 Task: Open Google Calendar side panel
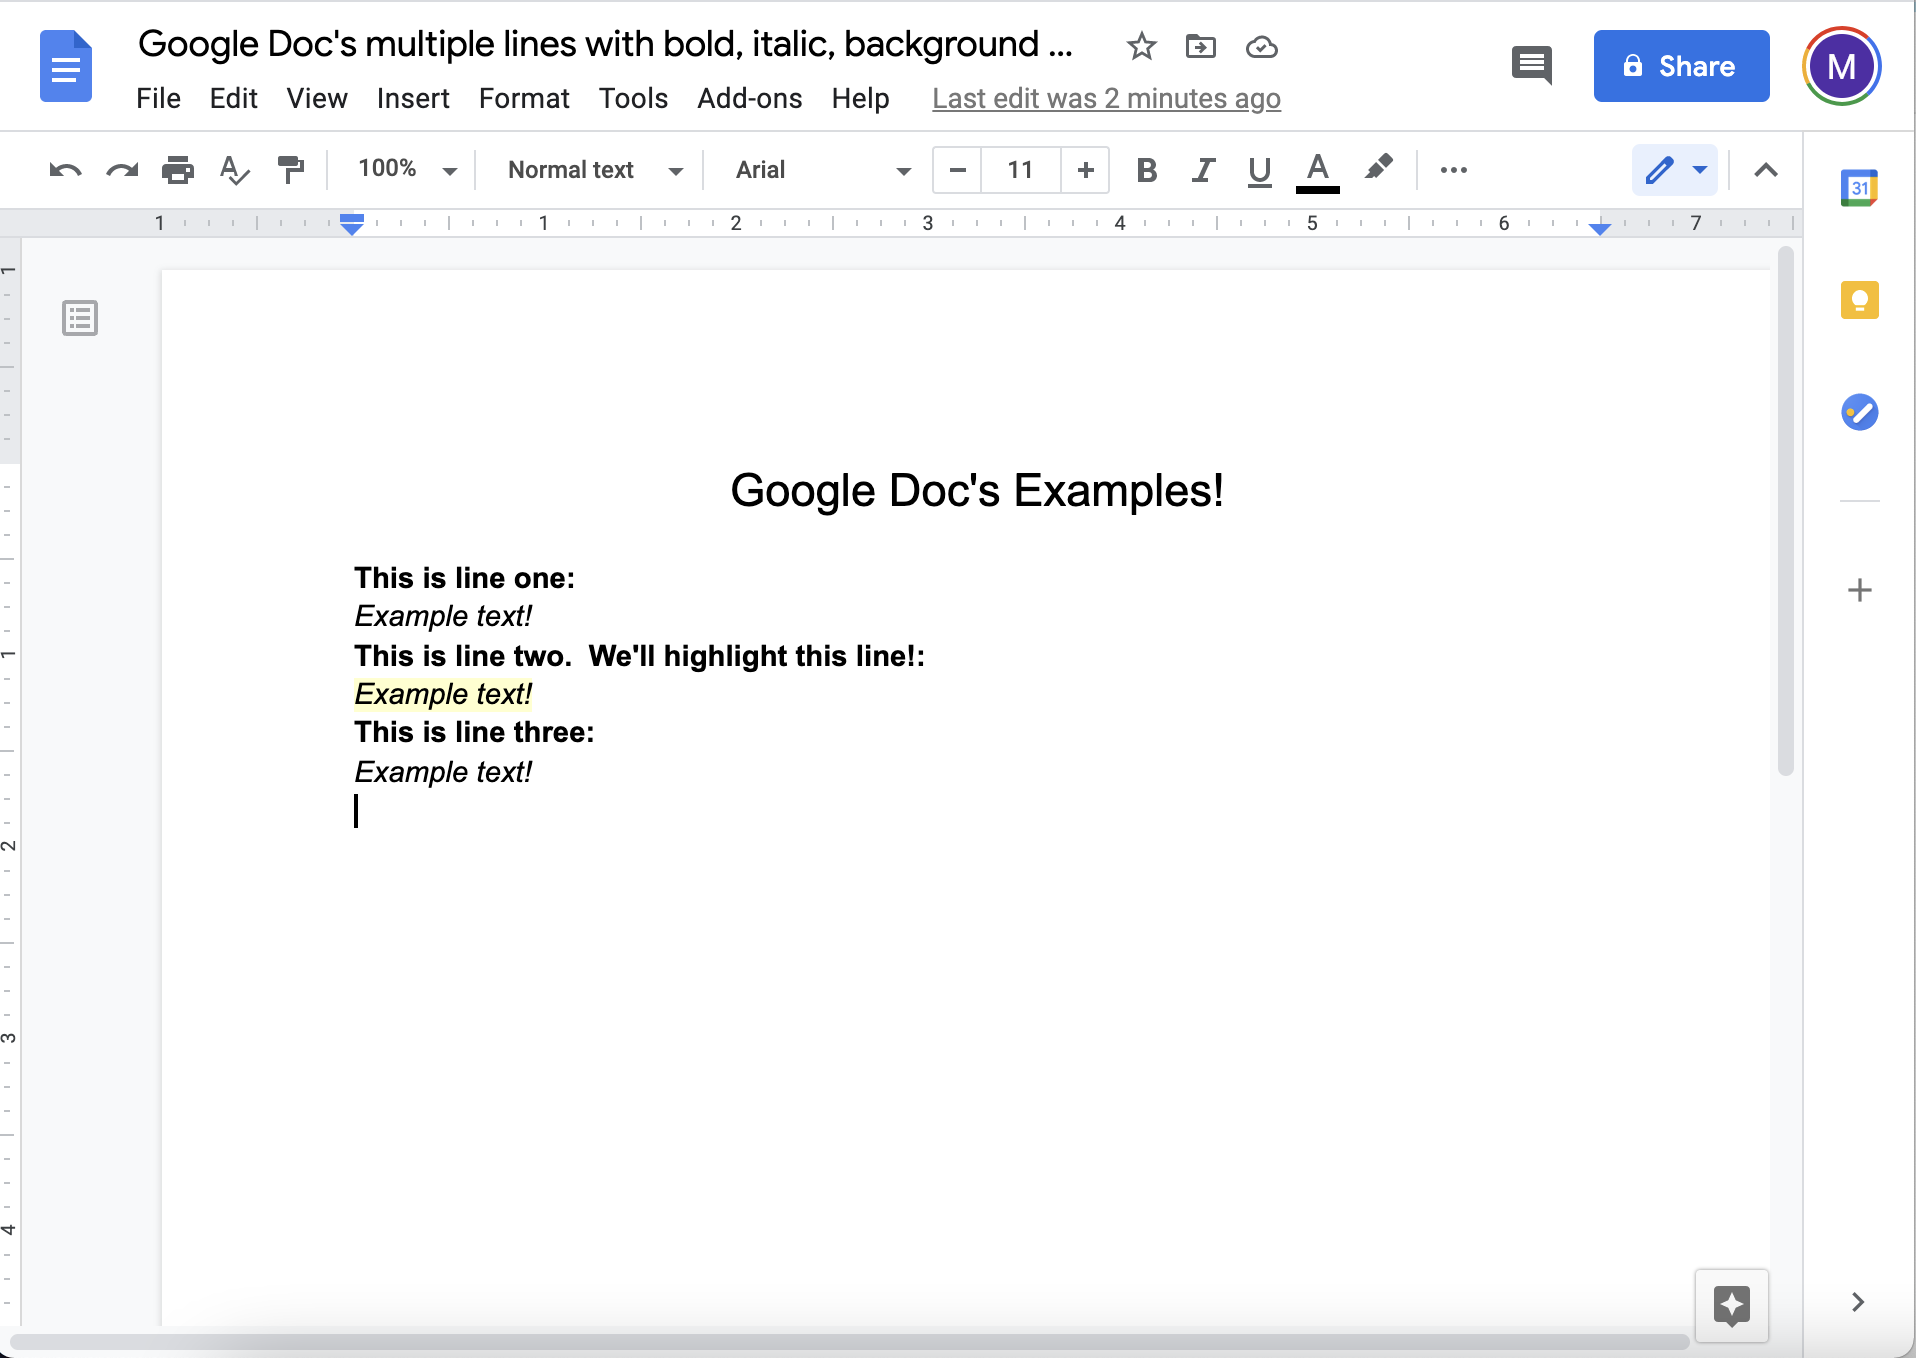coord(1859,188)
